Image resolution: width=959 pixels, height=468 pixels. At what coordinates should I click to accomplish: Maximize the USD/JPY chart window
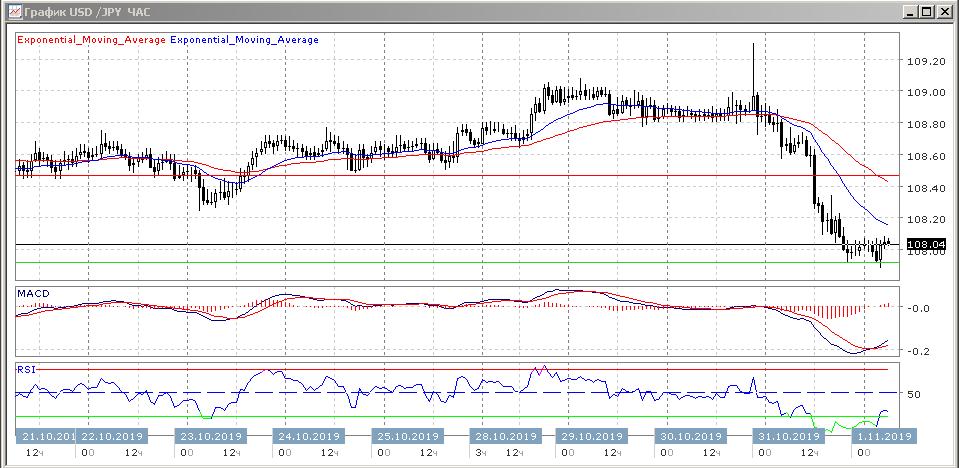[926, 12]
